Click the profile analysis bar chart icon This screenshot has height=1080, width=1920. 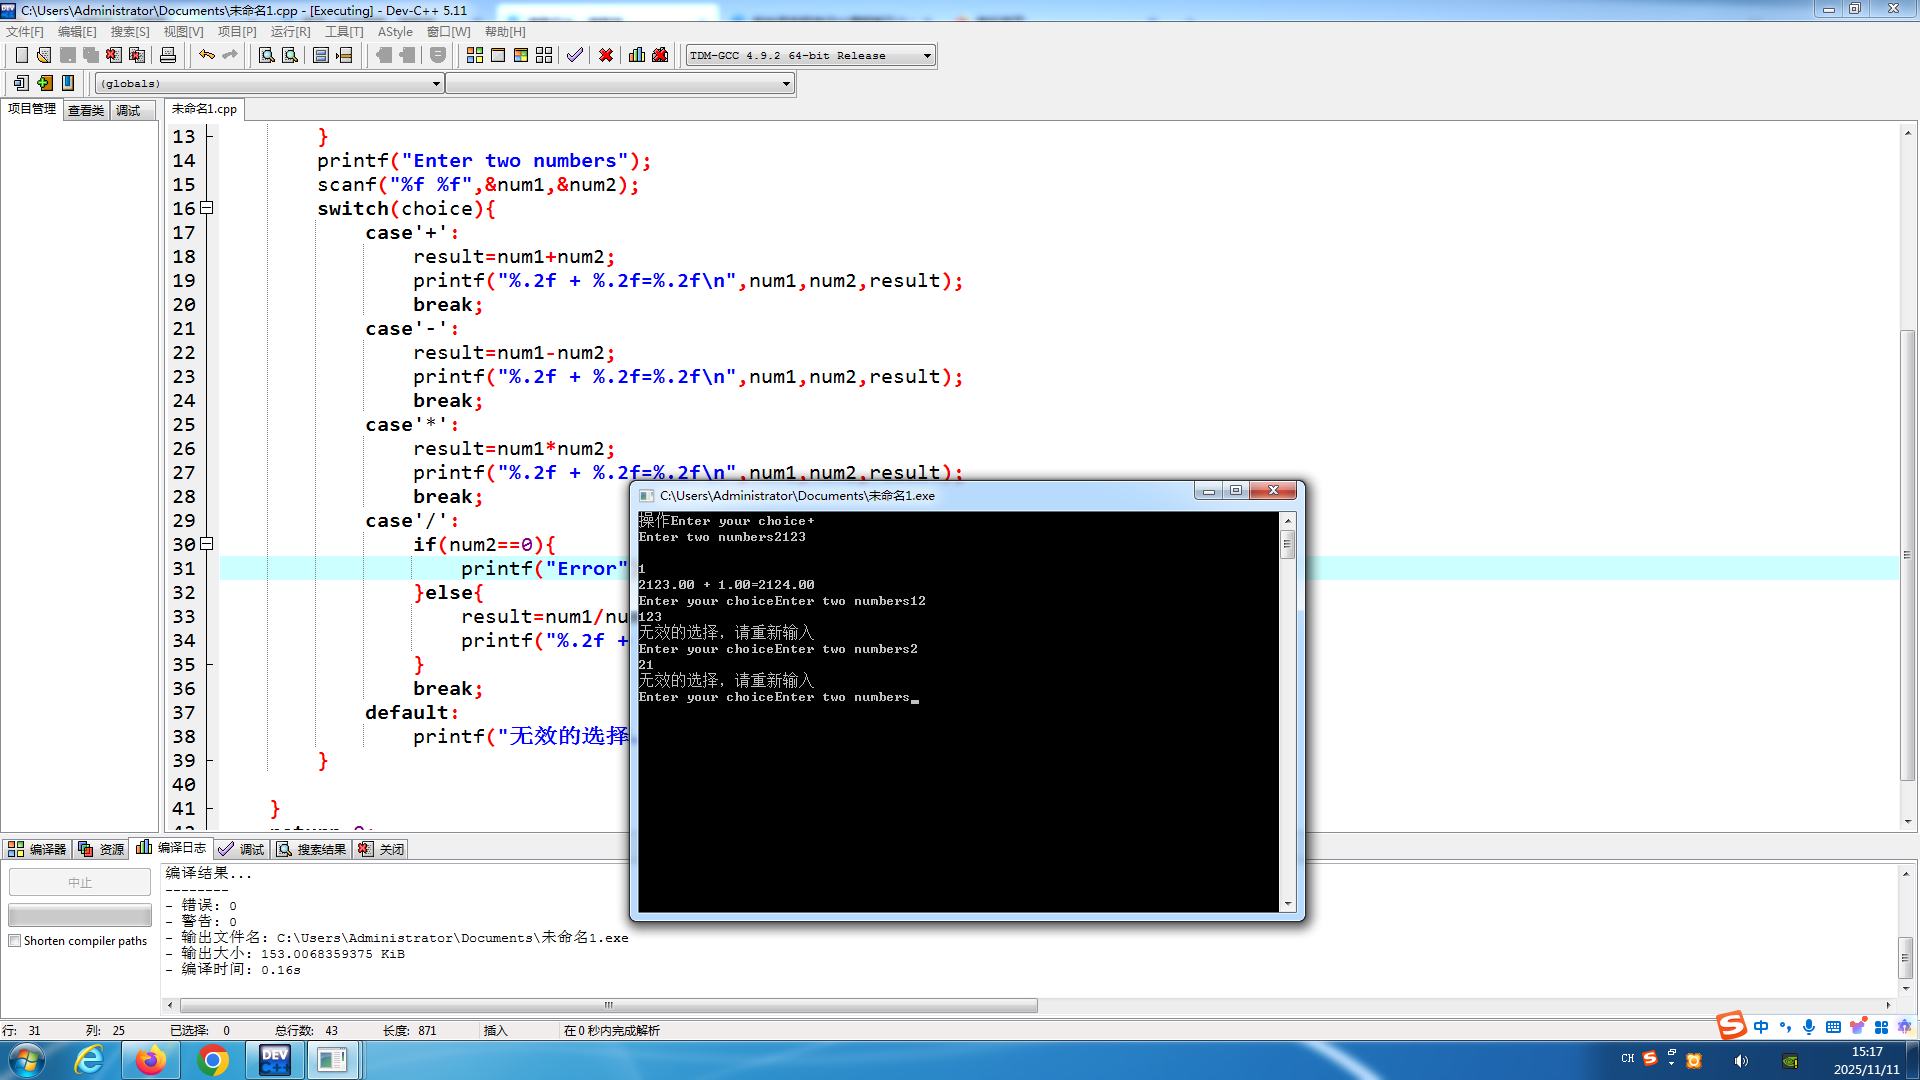pos(637,55)
